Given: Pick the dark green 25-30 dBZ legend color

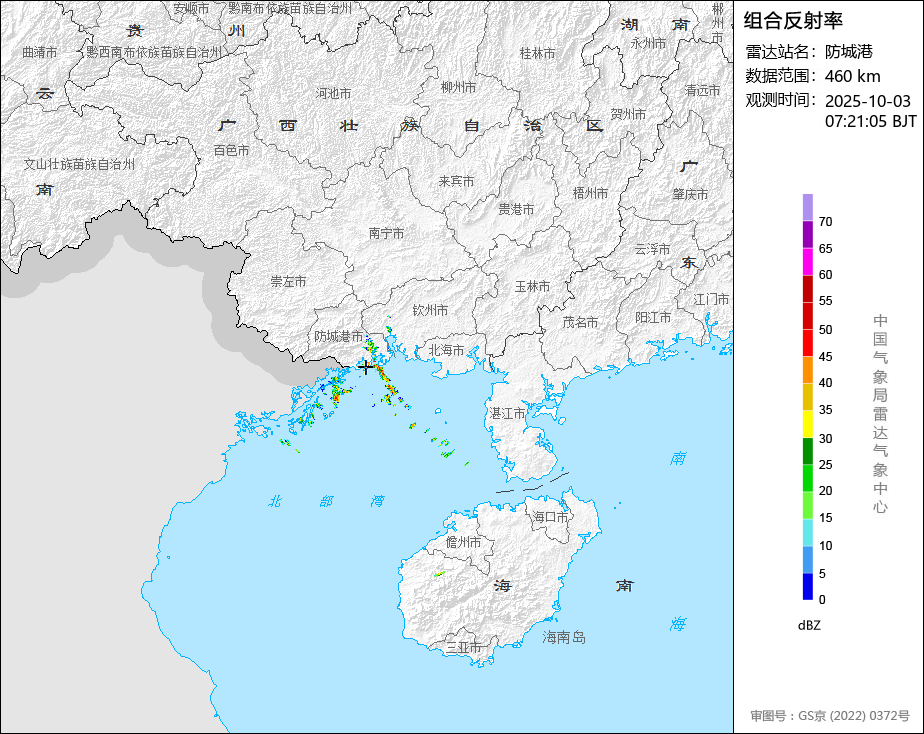Looking at the screenshot, I should pyautogui.click(x=807, y=451).
